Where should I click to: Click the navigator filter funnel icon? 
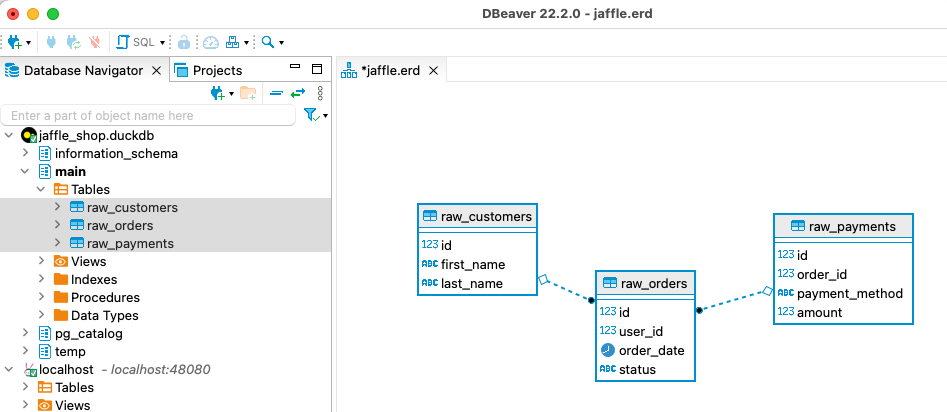click(310, 115)
